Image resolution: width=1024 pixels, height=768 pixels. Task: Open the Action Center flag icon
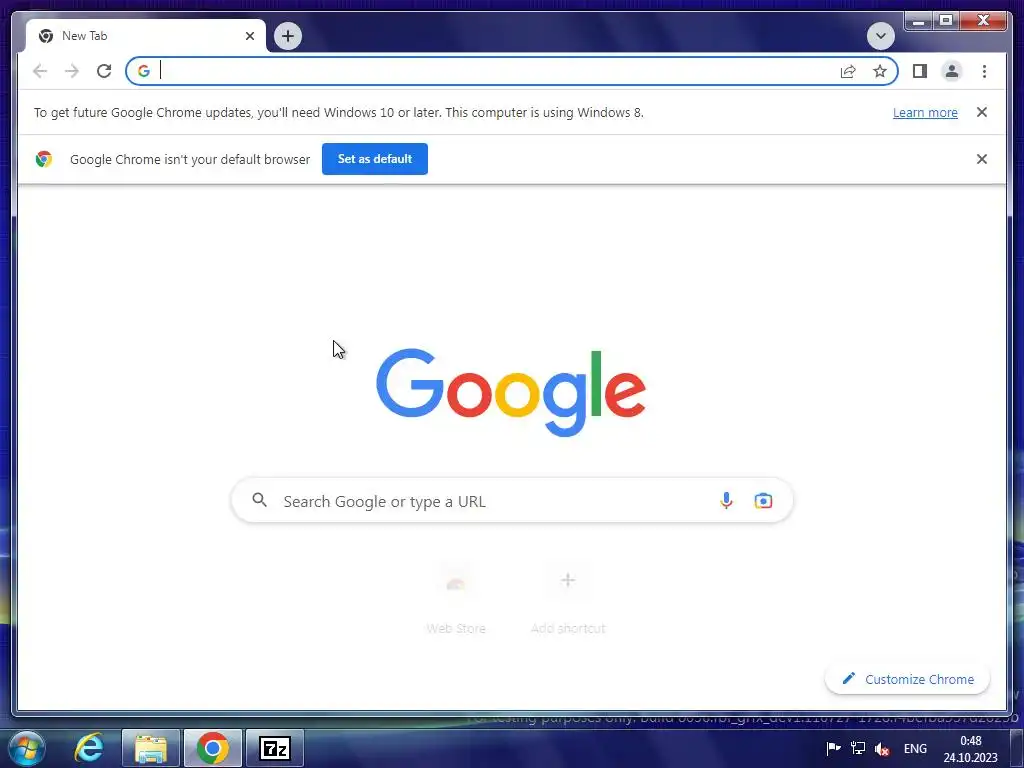click(833, 748)
